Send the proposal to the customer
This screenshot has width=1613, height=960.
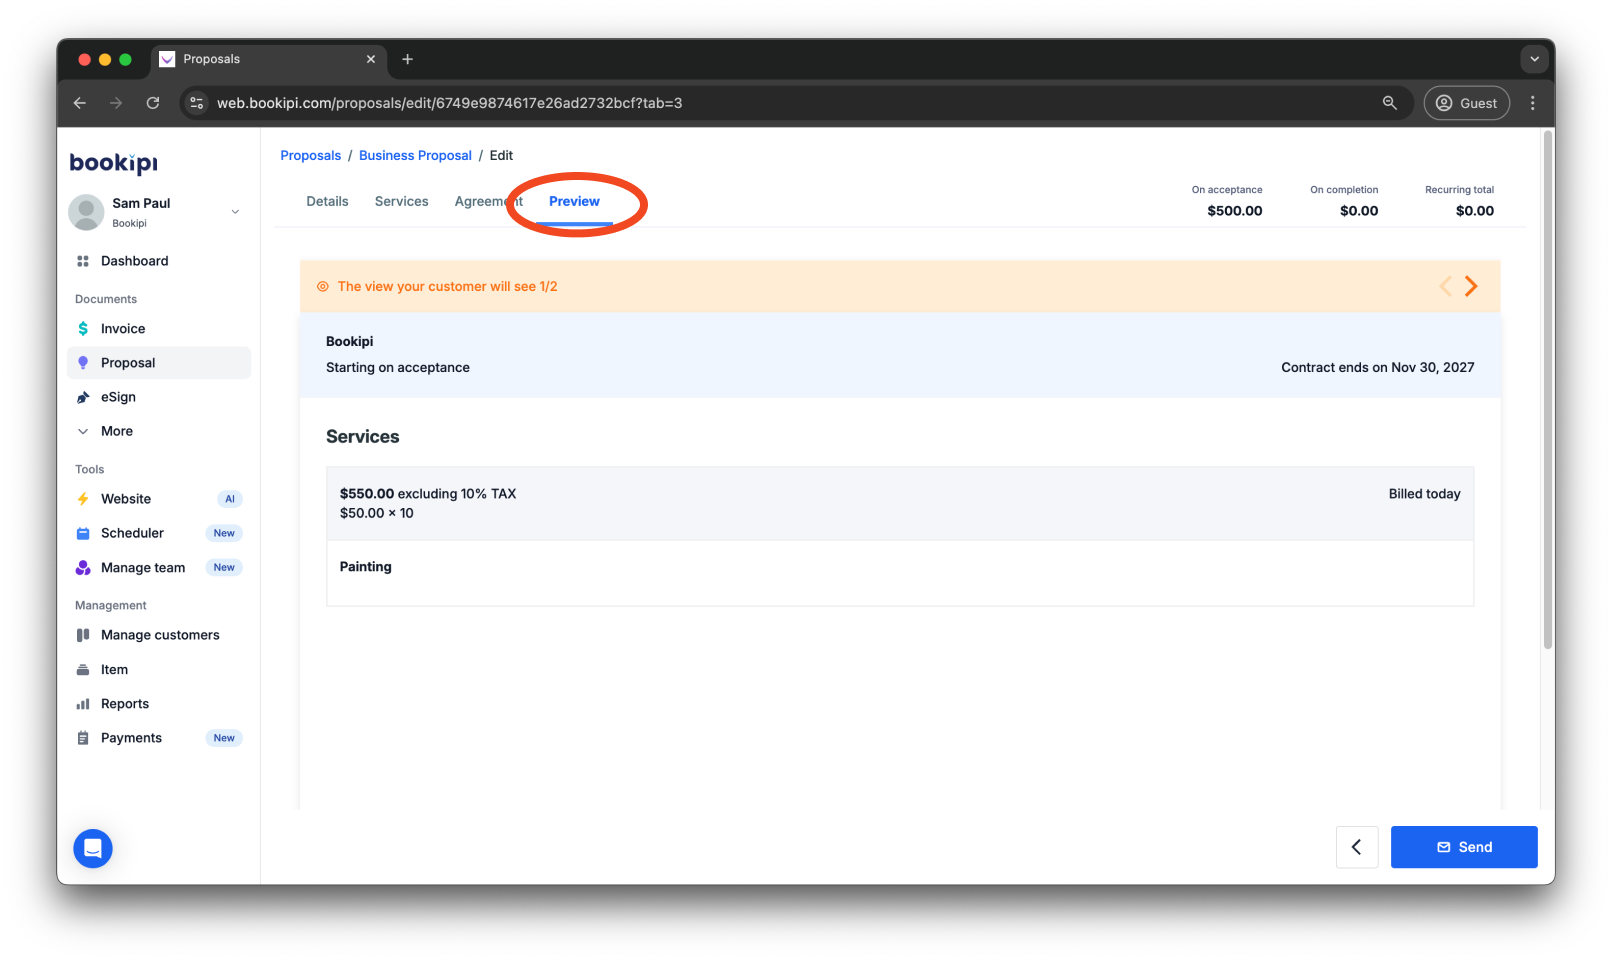(x=1463, y=846)
